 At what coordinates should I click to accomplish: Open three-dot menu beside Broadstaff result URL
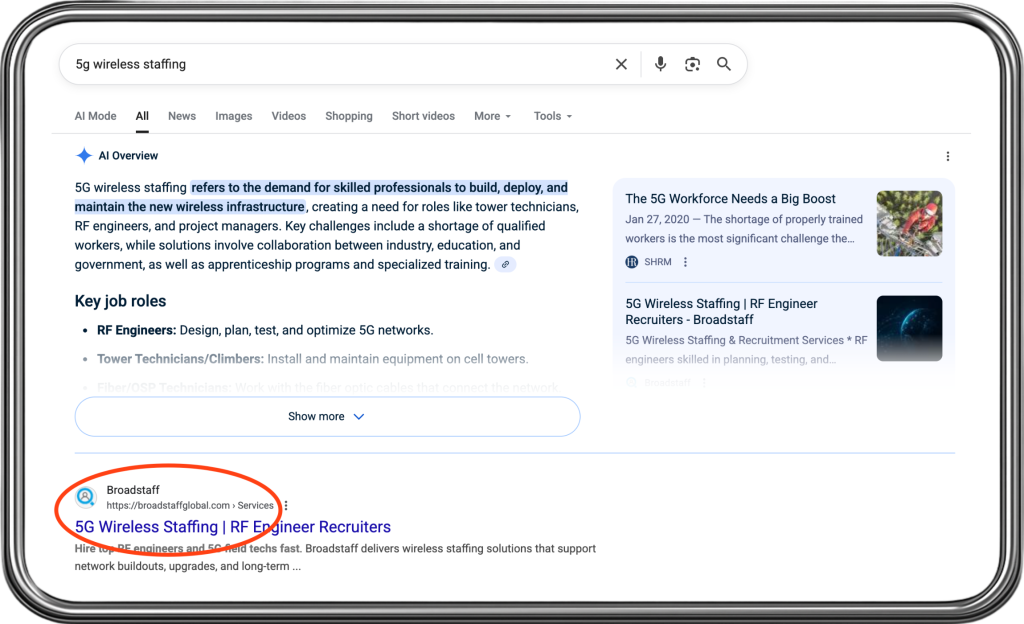(x=286, y=506)
